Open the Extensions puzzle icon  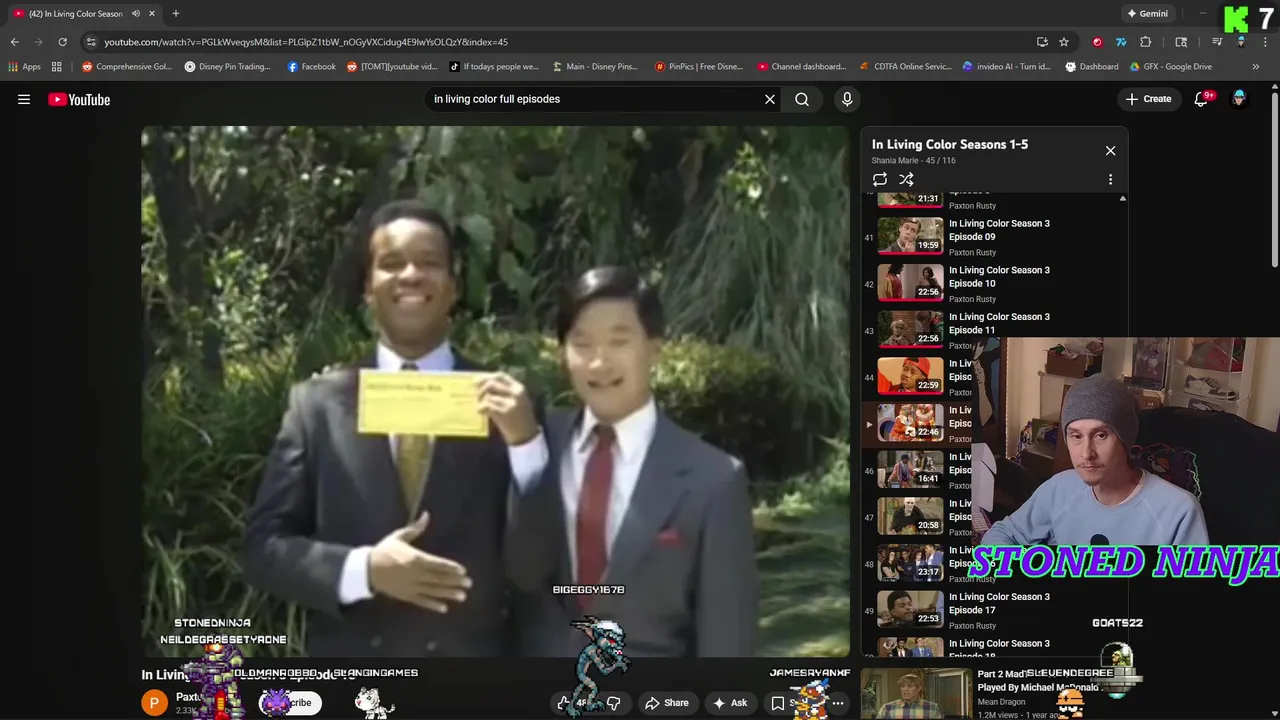click(x=1146, y=42)
